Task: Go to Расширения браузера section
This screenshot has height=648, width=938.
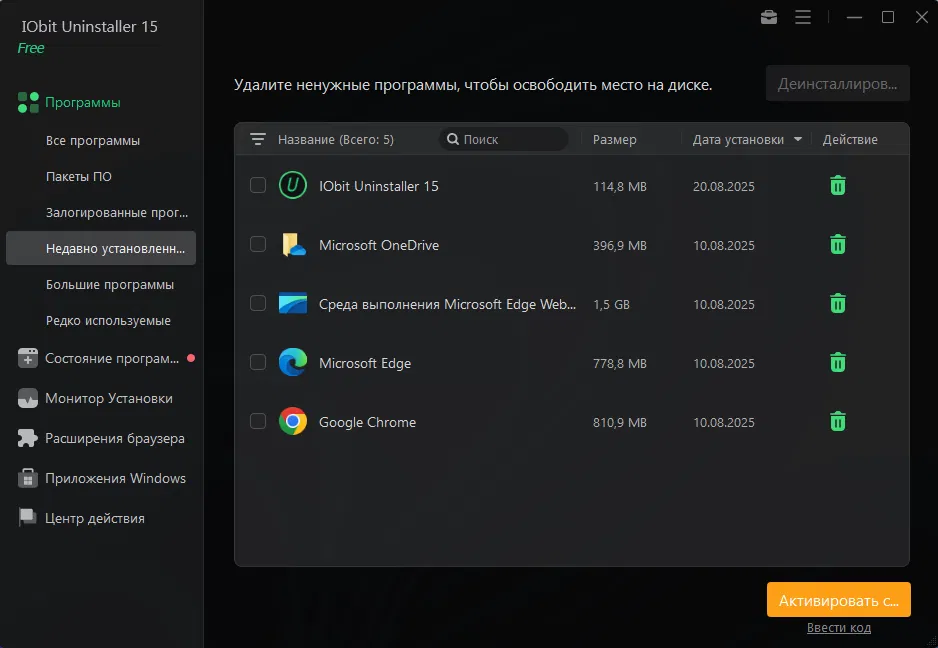Action: click(114, 439)
